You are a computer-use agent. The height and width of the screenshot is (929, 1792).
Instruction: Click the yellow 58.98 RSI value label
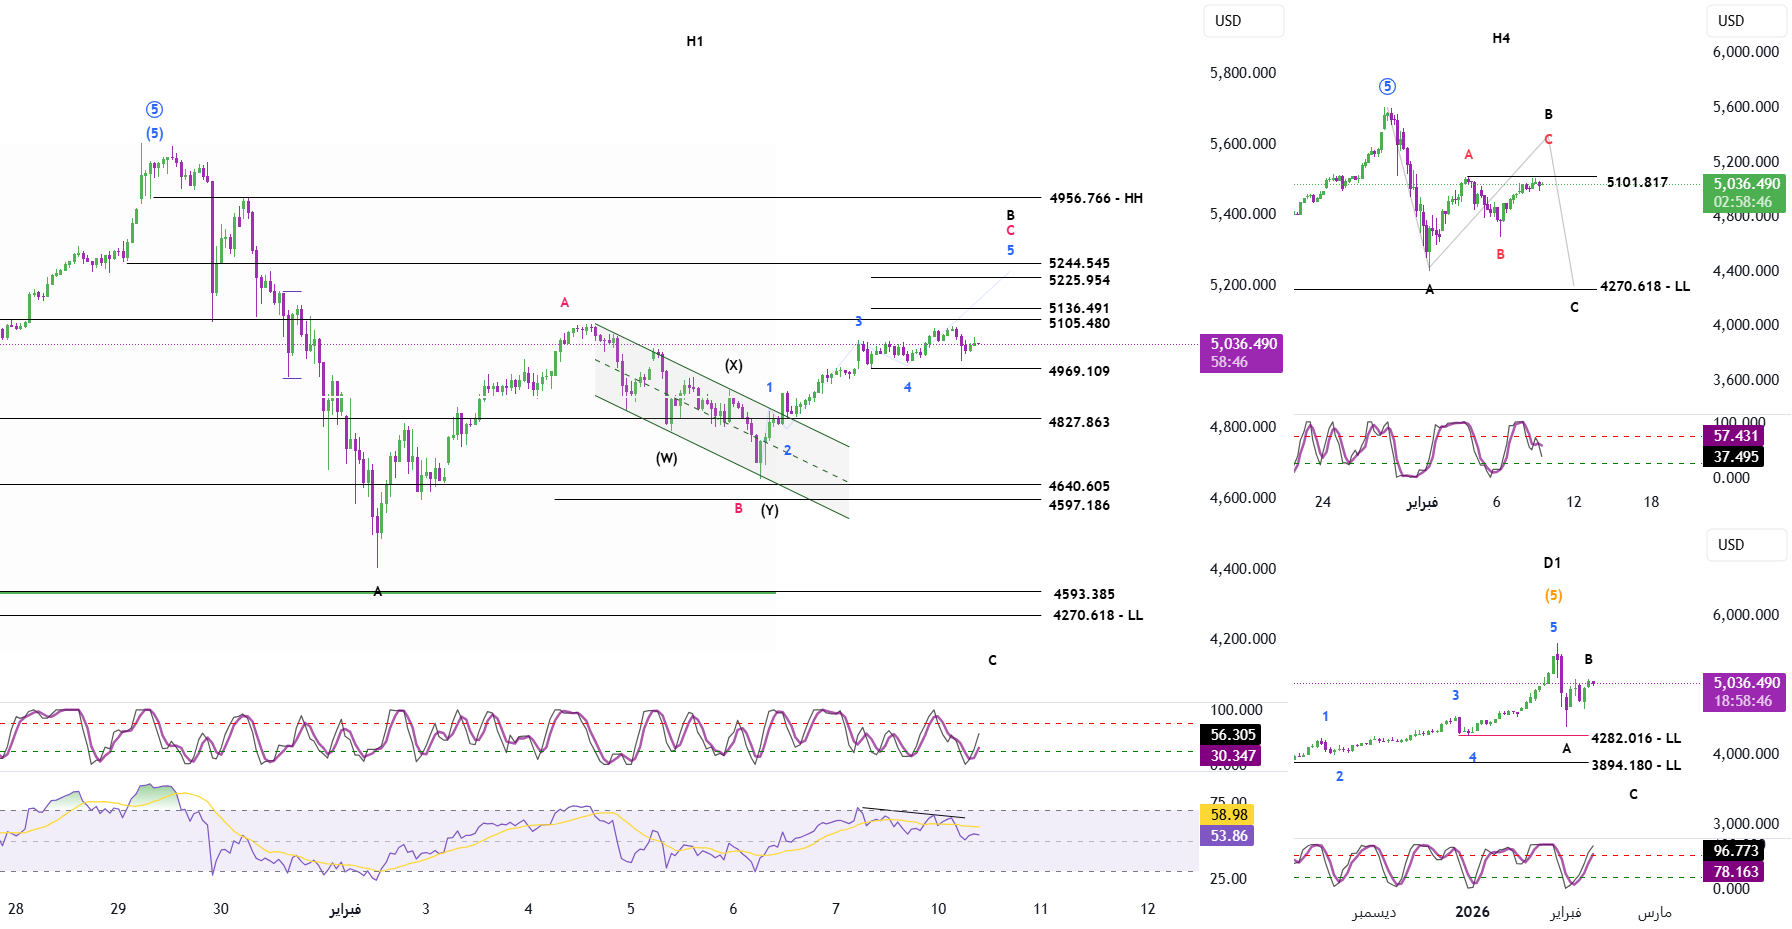1228,814
